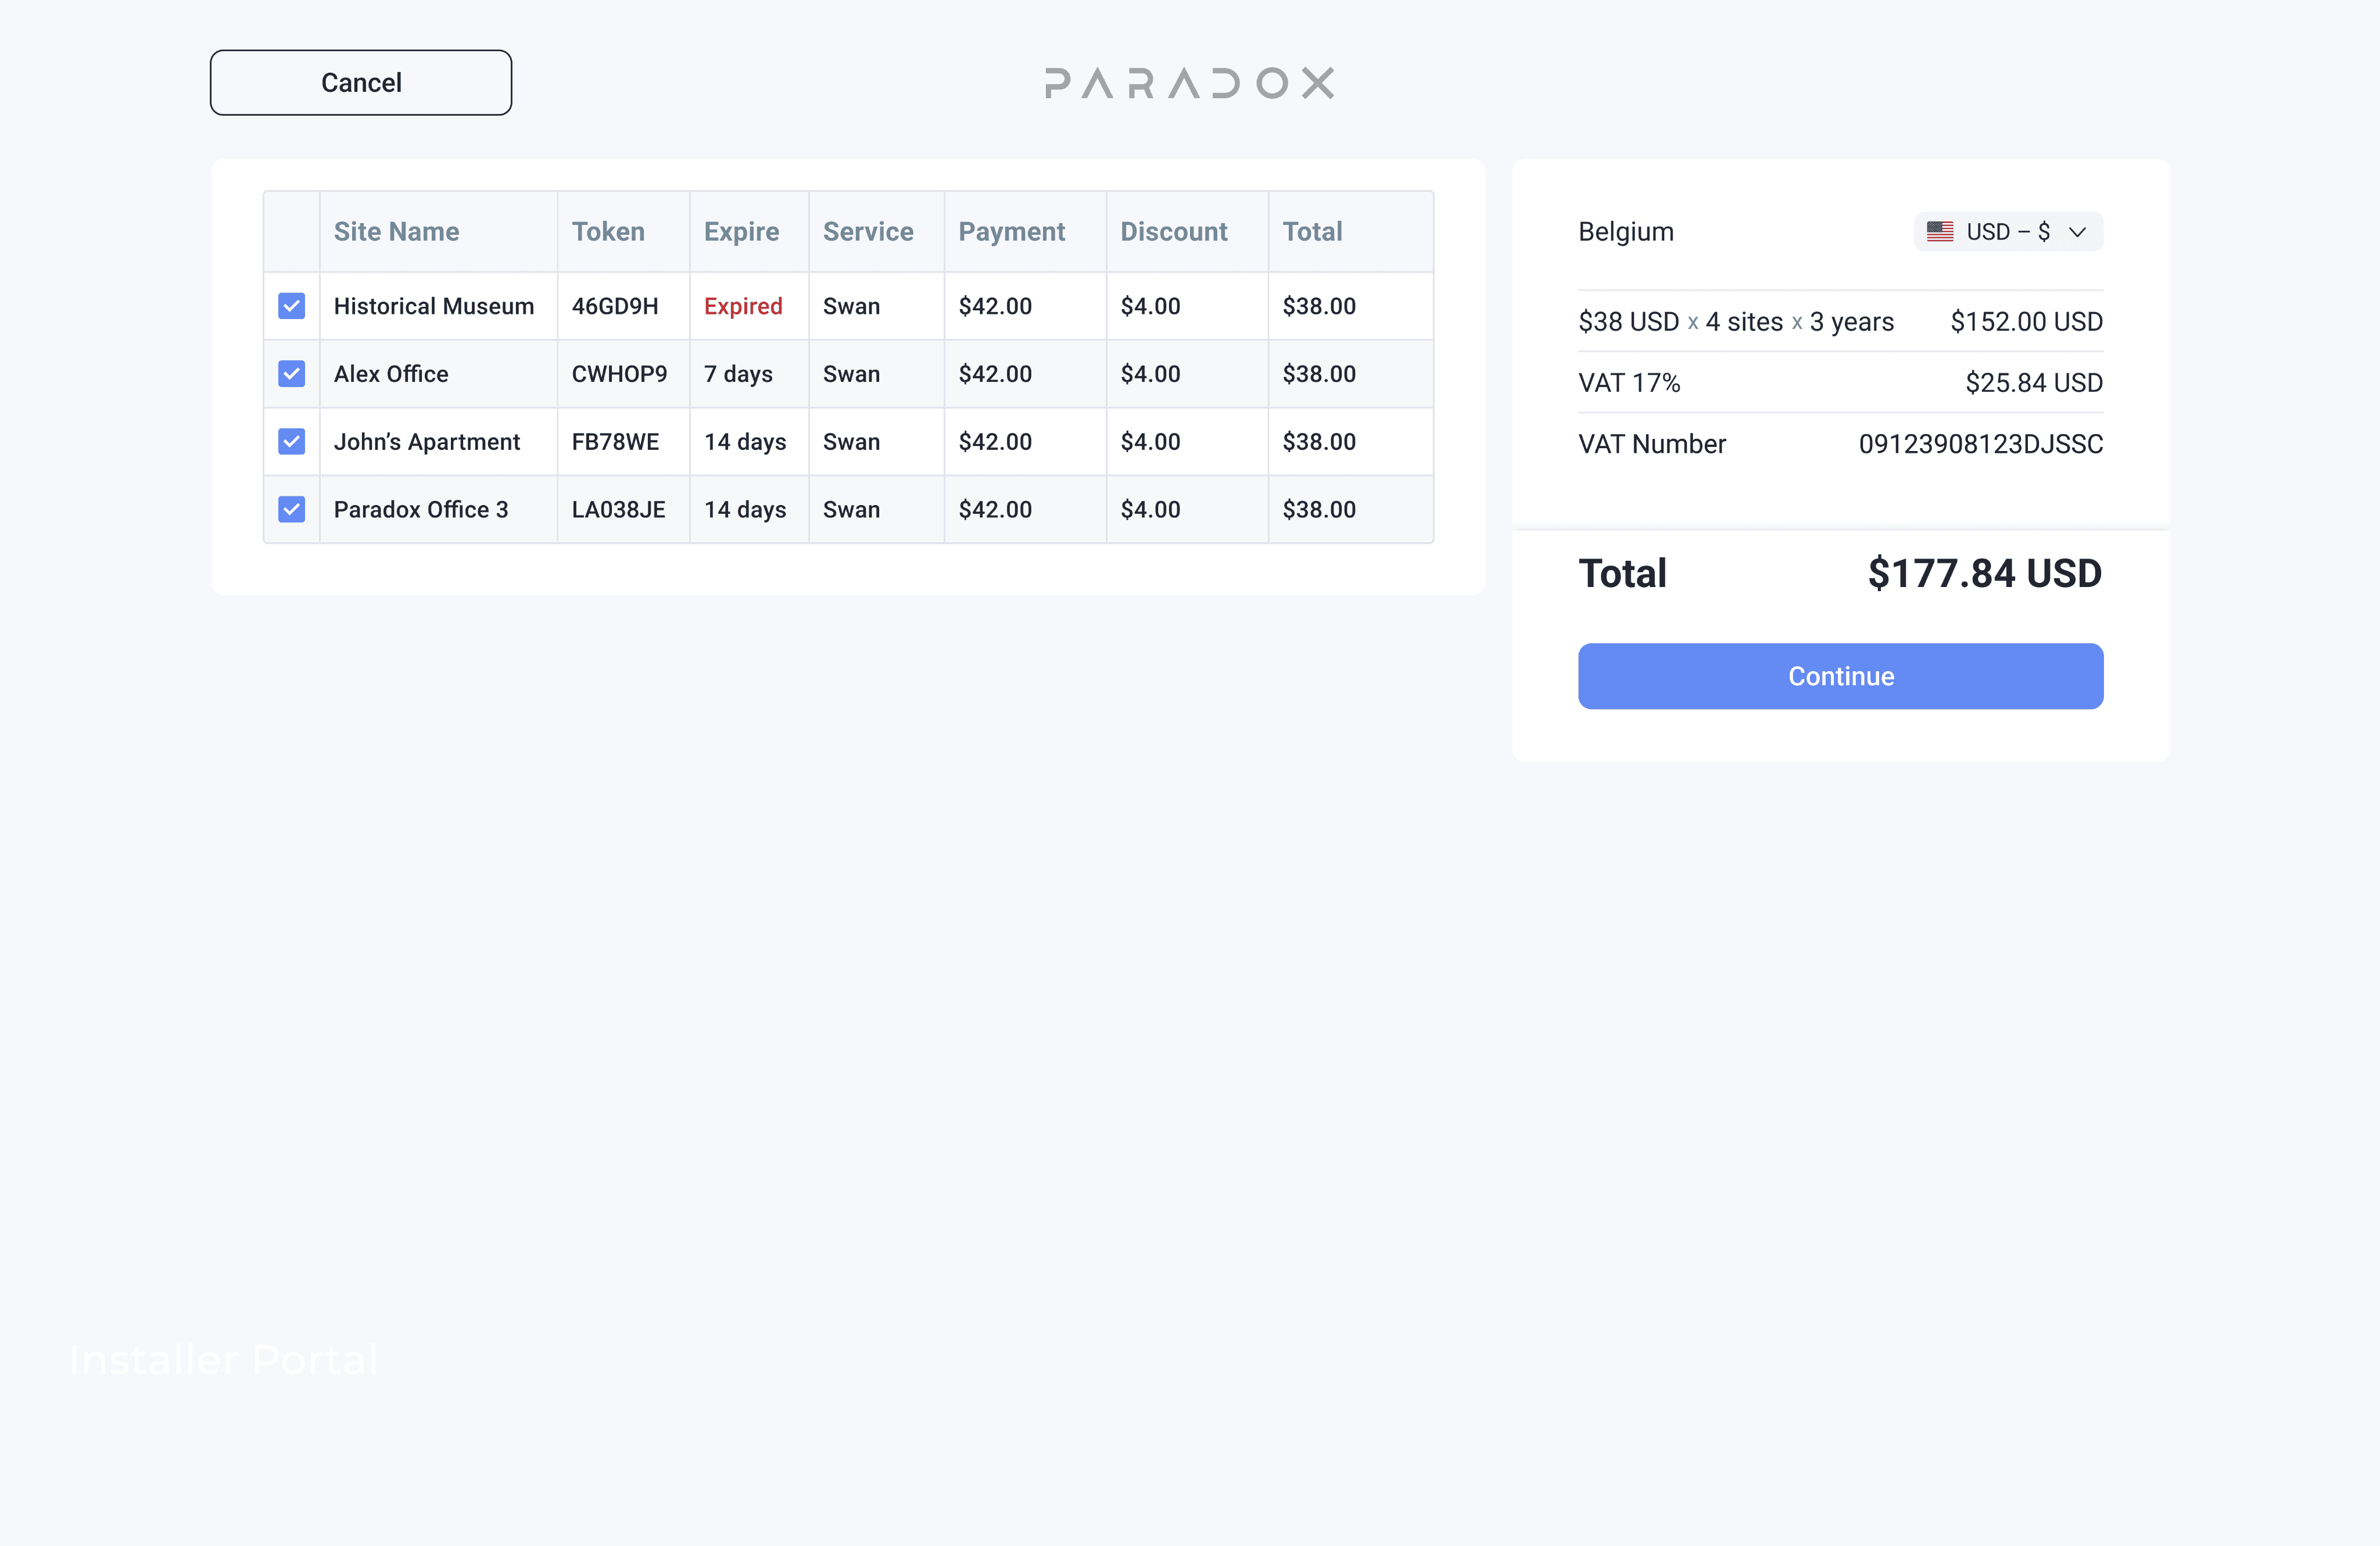This screenshot has height=1546, width=2380.
Task: Uncheck the Alex Office row checkbox
Action: pos(291,374)
